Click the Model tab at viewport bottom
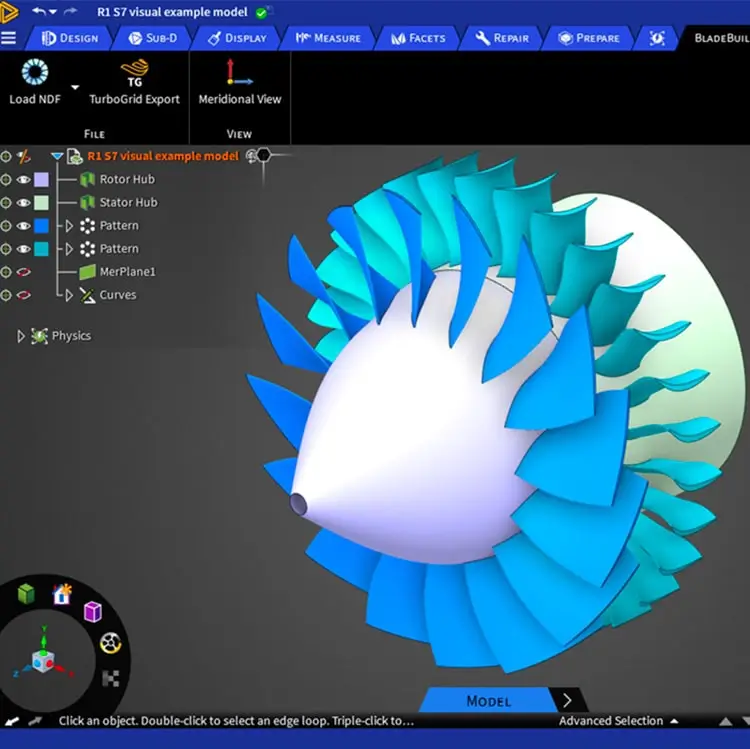Viewport: 750px width, 749px height. pos(488,701)
